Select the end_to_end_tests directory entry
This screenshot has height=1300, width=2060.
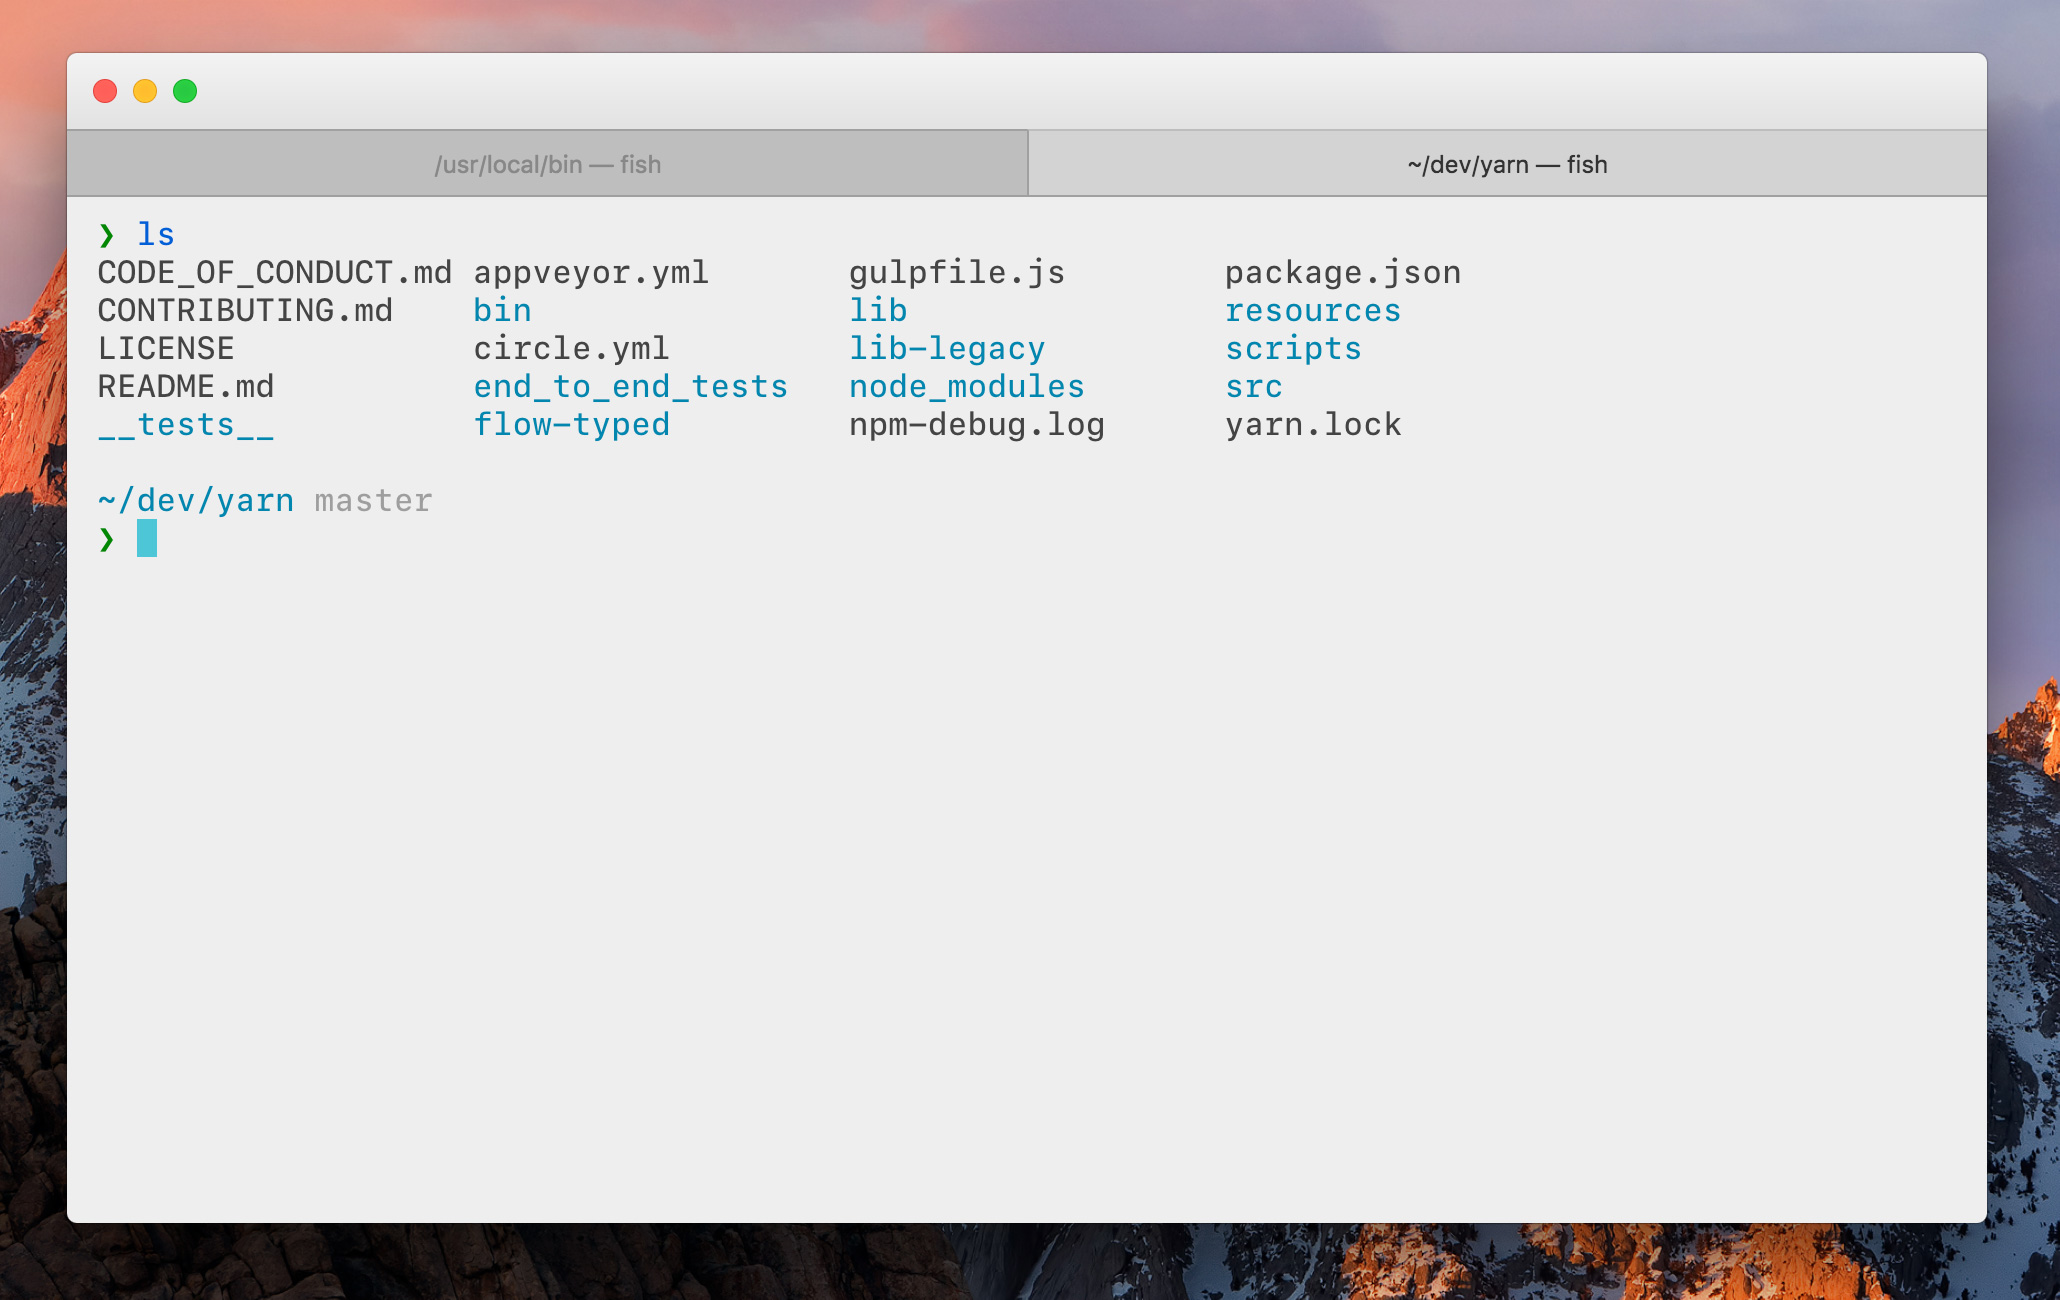[630, 386]
